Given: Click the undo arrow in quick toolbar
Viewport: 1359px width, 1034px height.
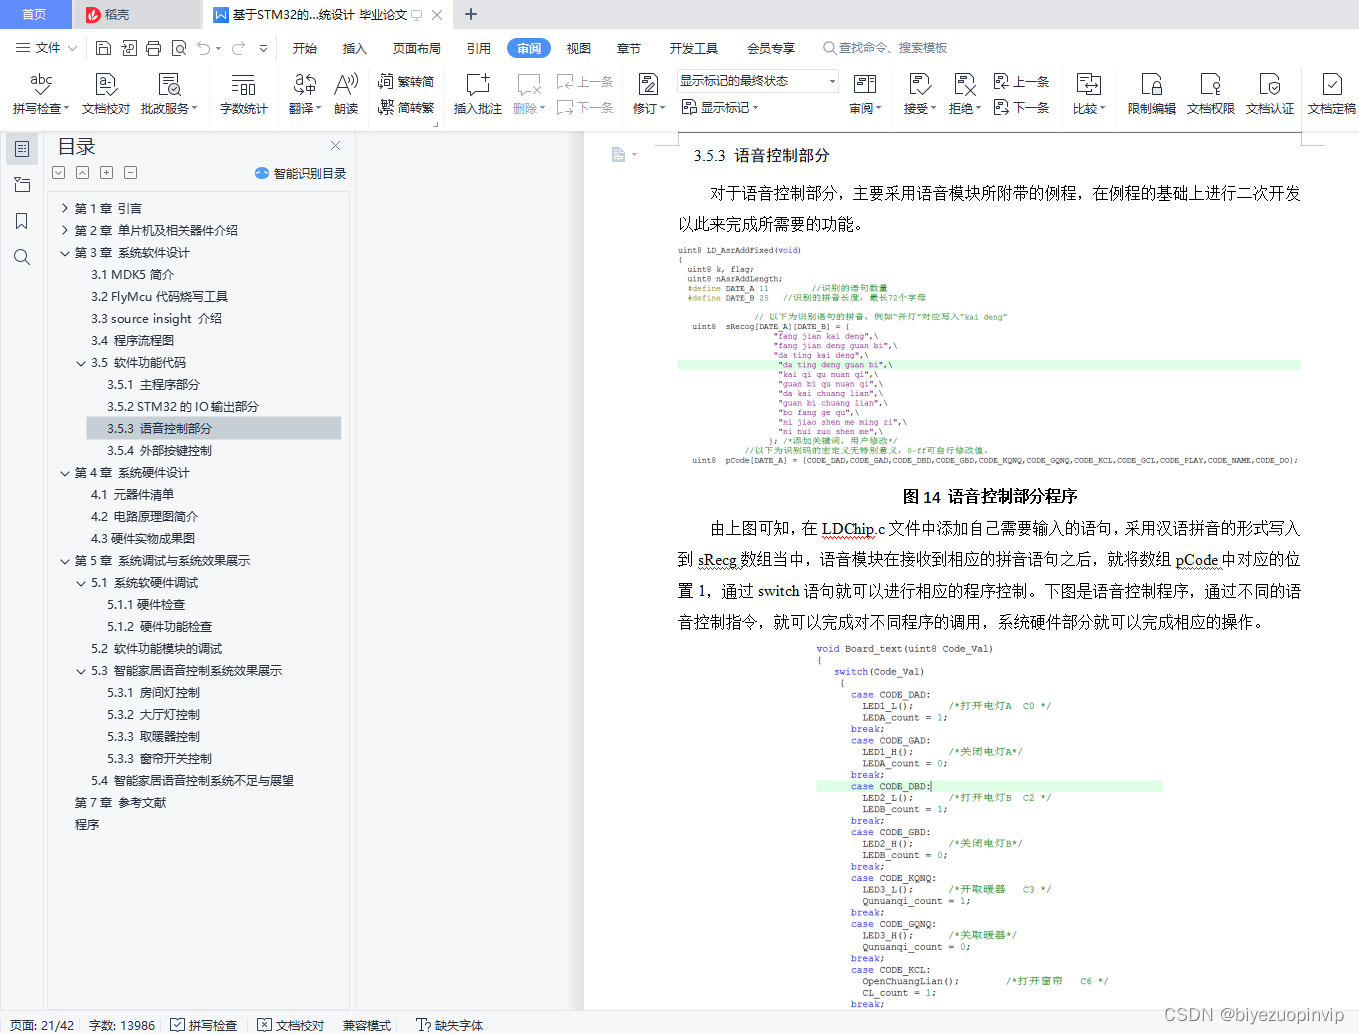Looking at the screenshot, I should tap(204, 48).
